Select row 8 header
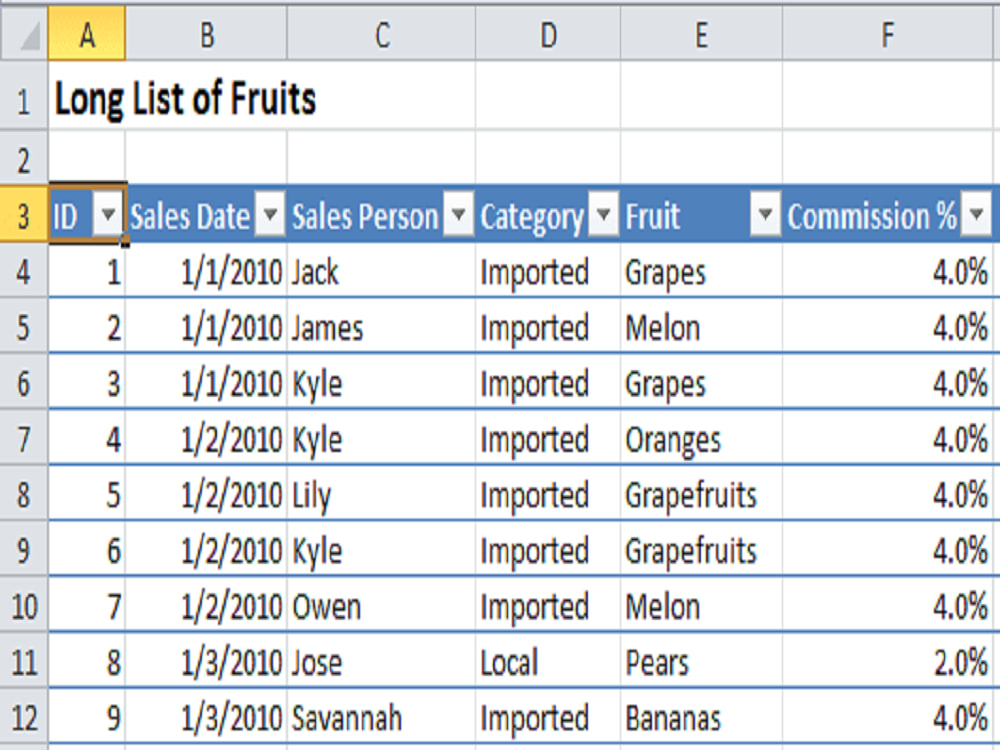 click(x=23, y=495)
